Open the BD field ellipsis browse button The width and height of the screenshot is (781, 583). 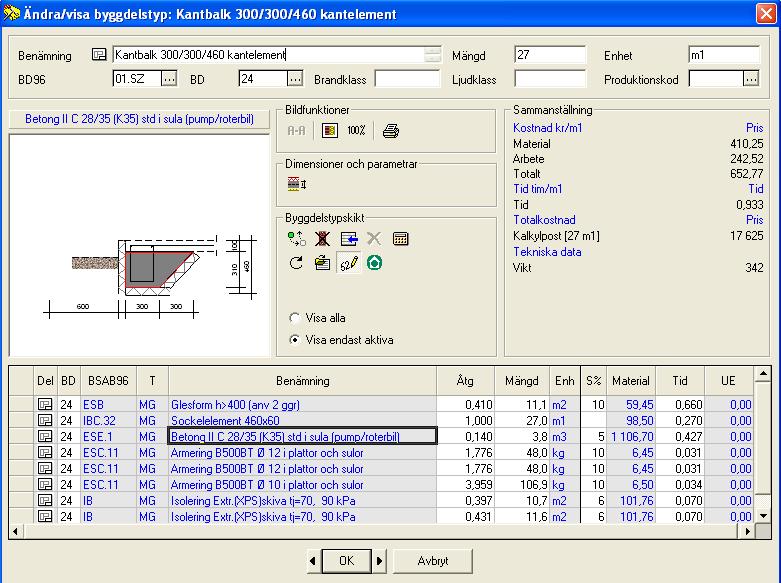(x=295, y=79)
